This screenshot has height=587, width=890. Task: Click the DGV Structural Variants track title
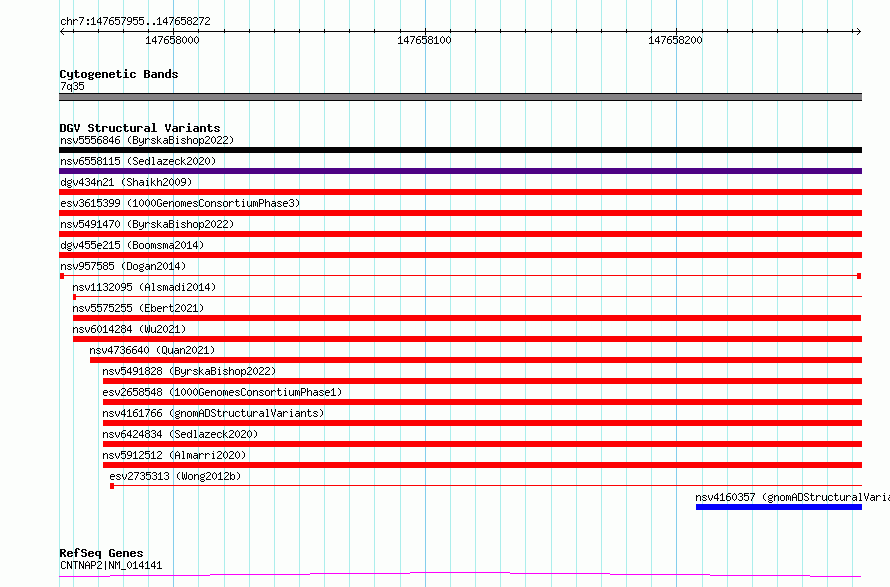coord(140,128)
